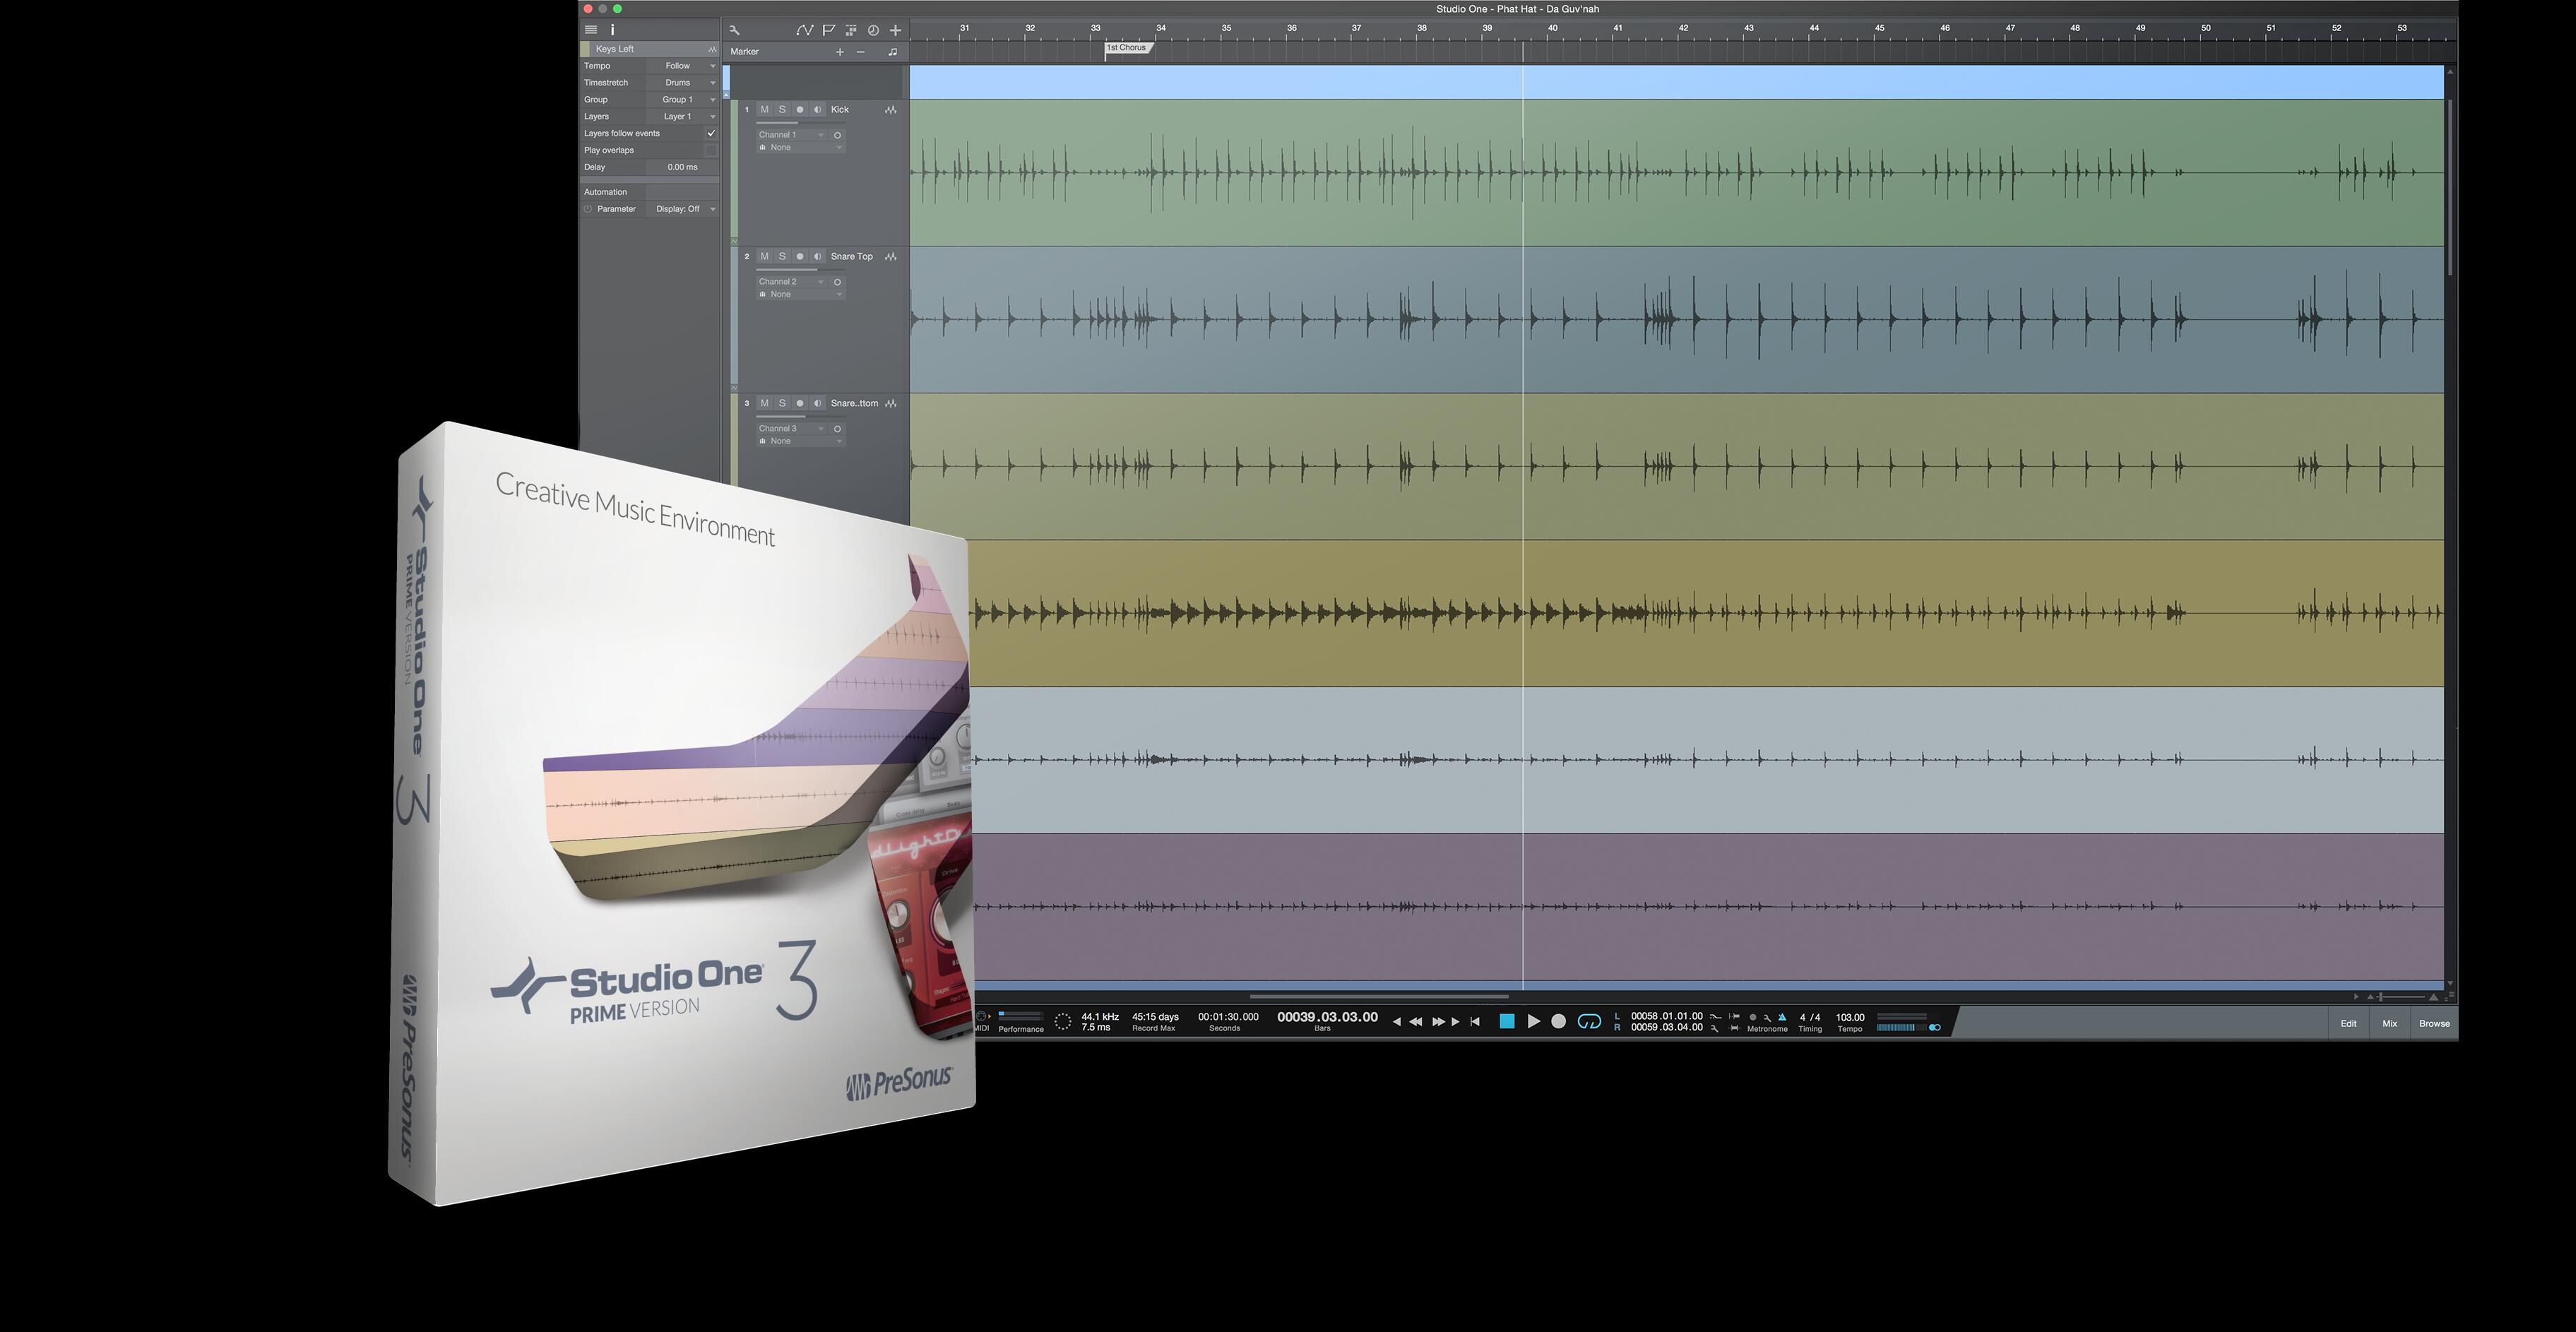This screenshot has height=1332, width=2576.
Task: Mute the Snare..ttom track
Action: tap(765, 404)
